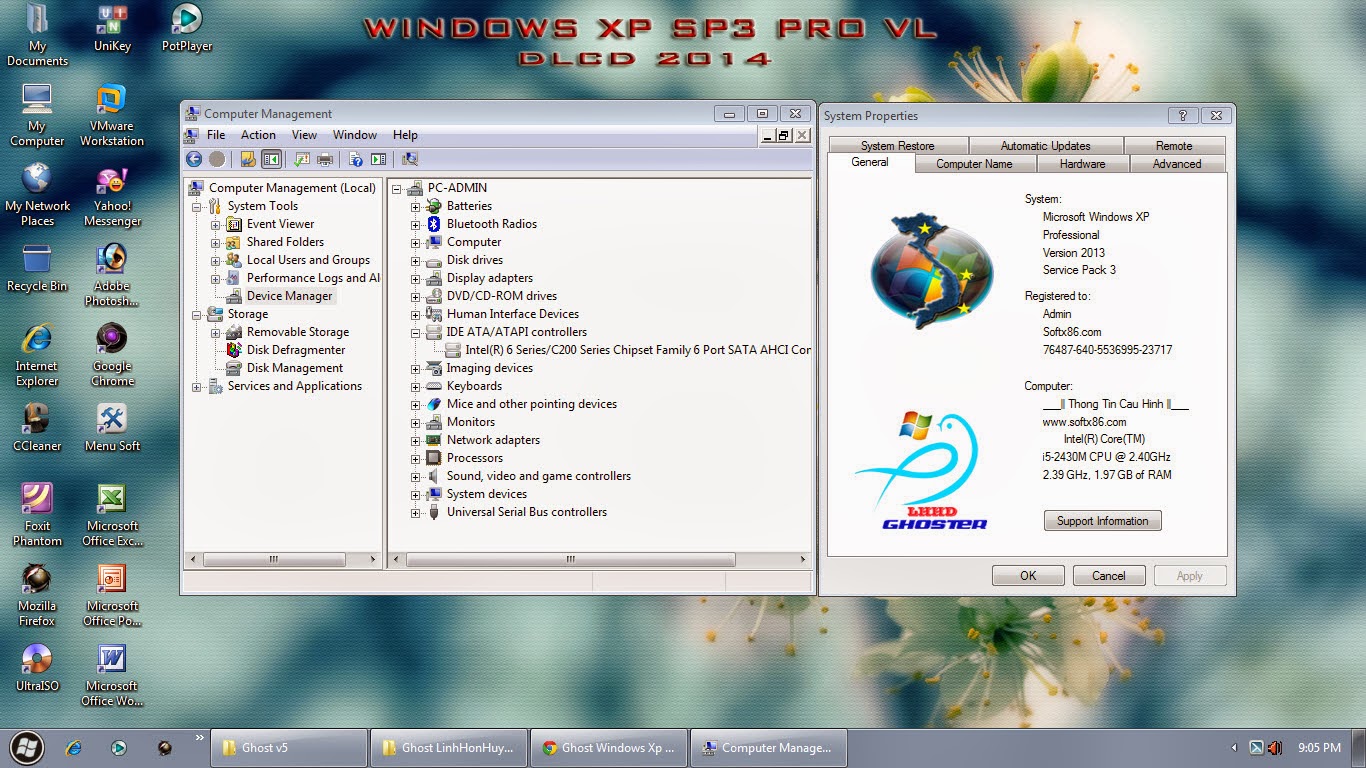
Task: Click right arrow of console tree scrollbar
Action: click(373, 560)
